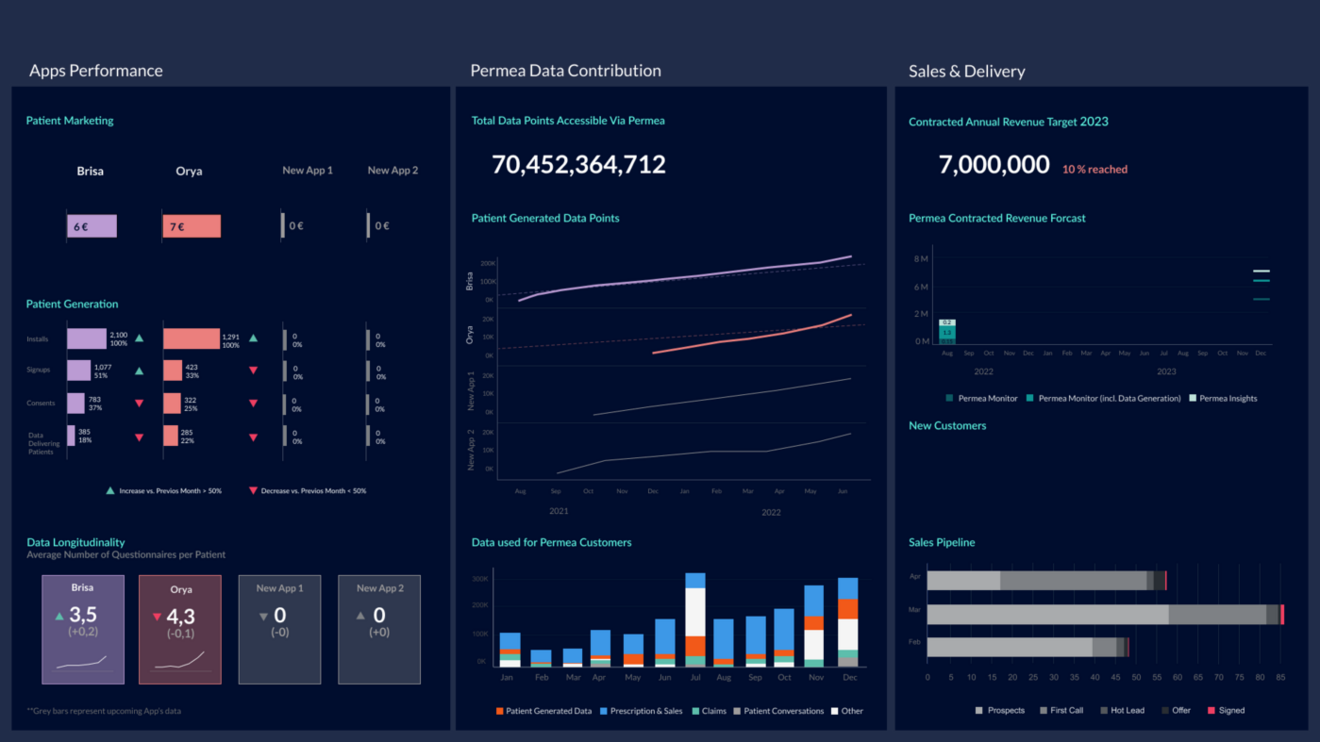Screen dimensions: 1320x742
Task: Select the Apps Performance section heading
Action: (96, 71)
